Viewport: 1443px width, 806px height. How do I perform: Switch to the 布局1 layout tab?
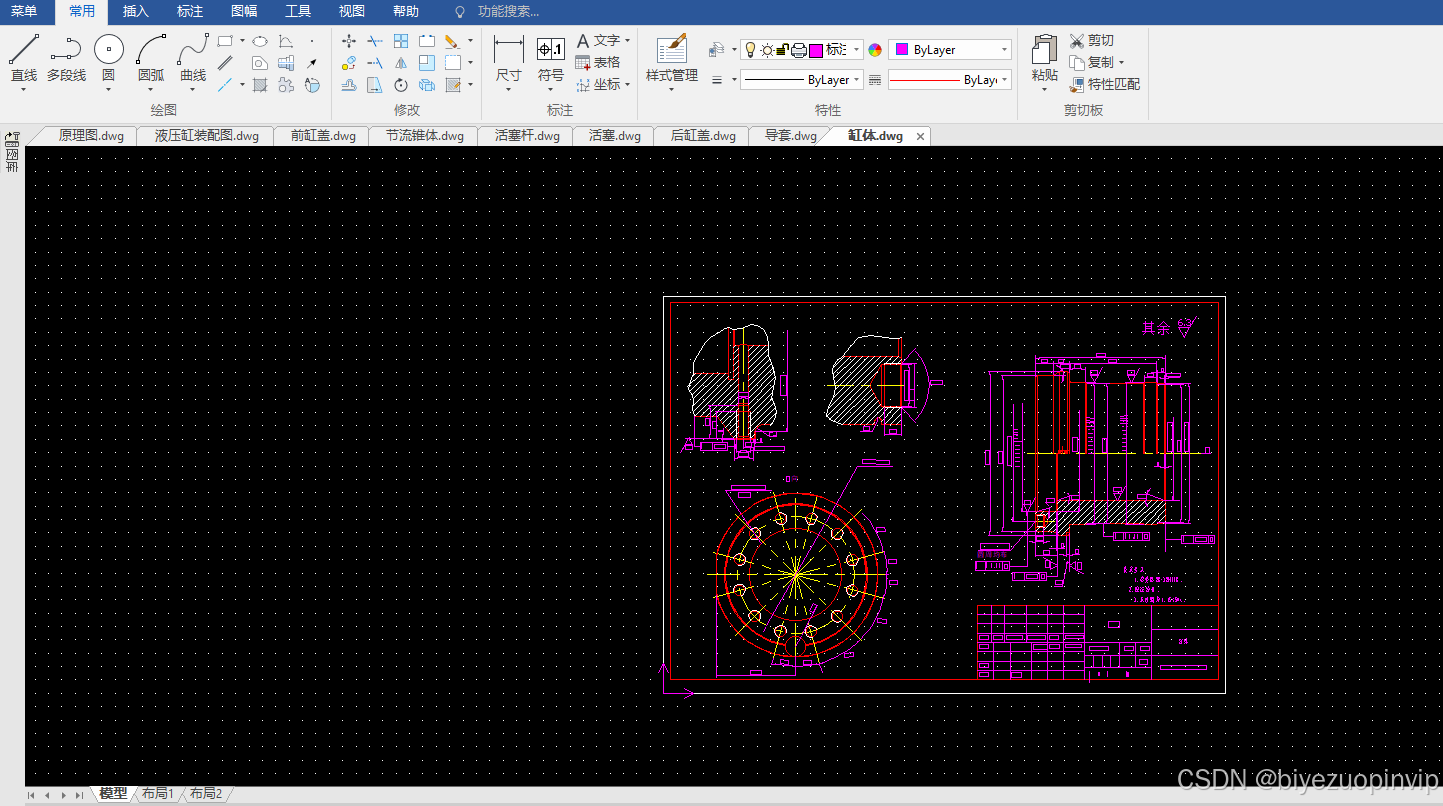click(158, 794)
